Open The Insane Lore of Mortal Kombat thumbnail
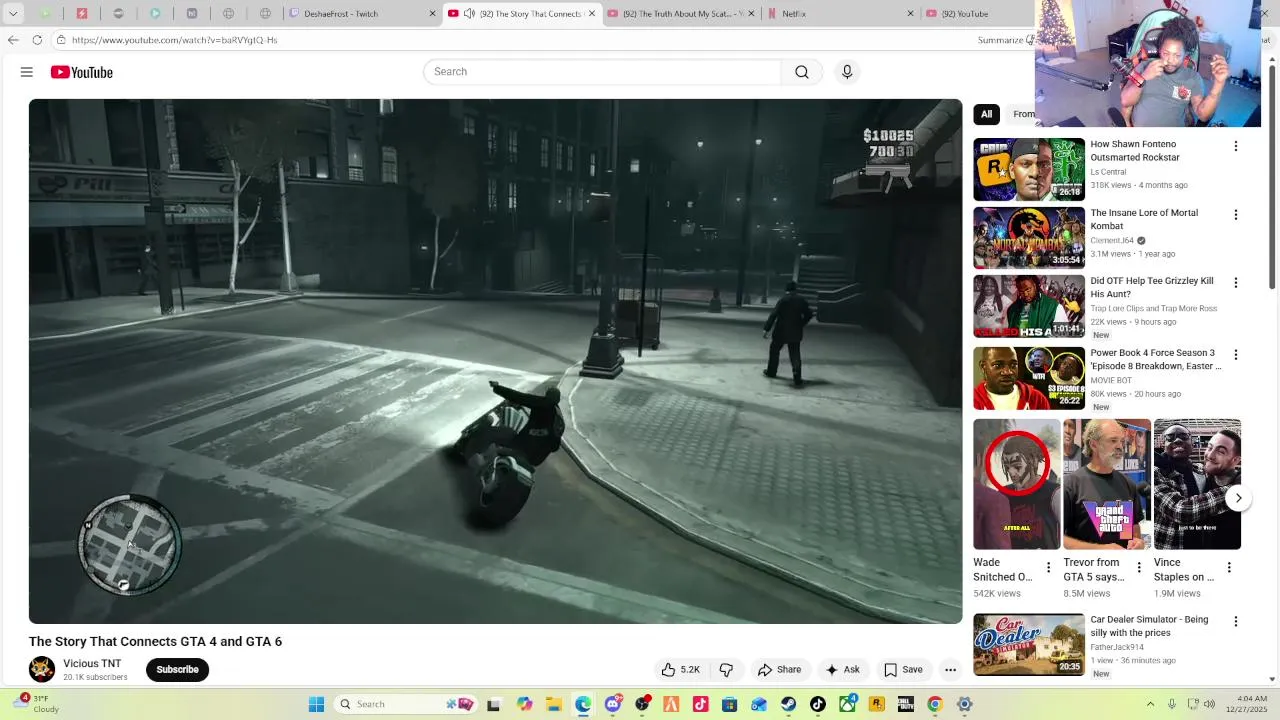This screenshot has width=1280, height=720. pyautogui.click(x=1029, y=238)
